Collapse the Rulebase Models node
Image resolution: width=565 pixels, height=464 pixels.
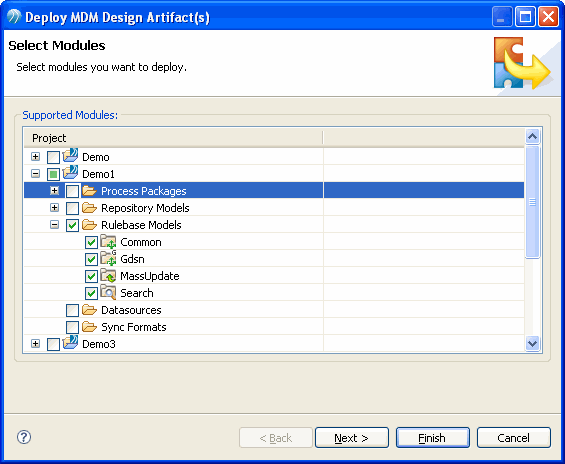click(54, 225)
